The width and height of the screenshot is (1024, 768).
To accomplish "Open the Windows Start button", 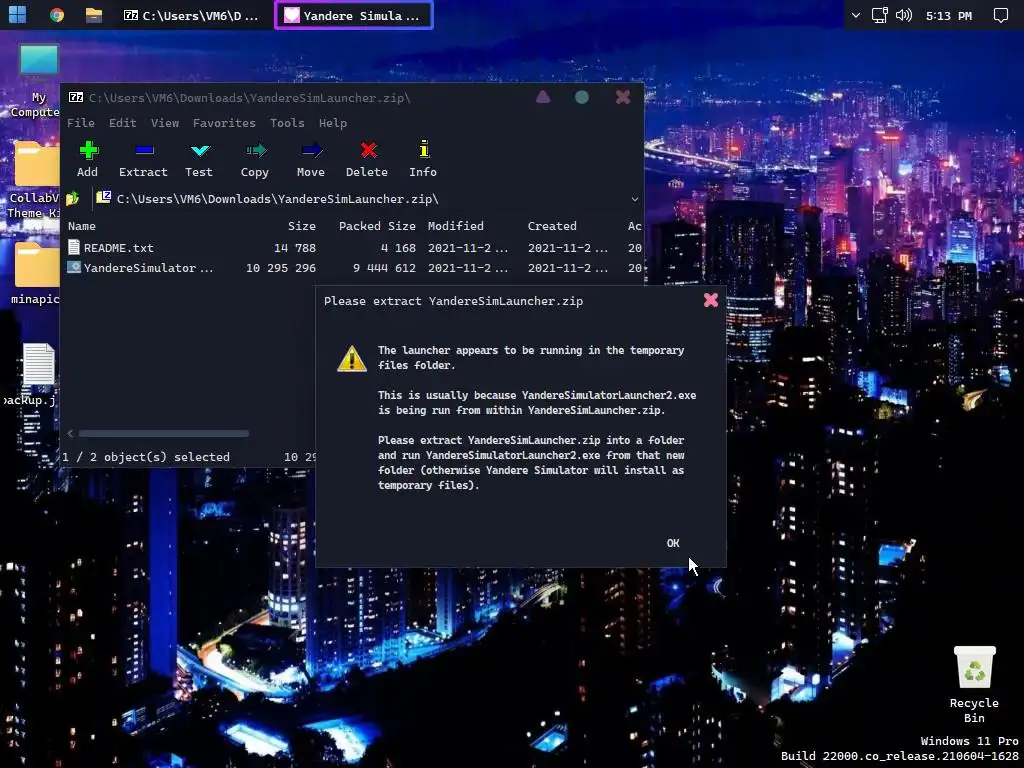I will (x=18, y=15).
